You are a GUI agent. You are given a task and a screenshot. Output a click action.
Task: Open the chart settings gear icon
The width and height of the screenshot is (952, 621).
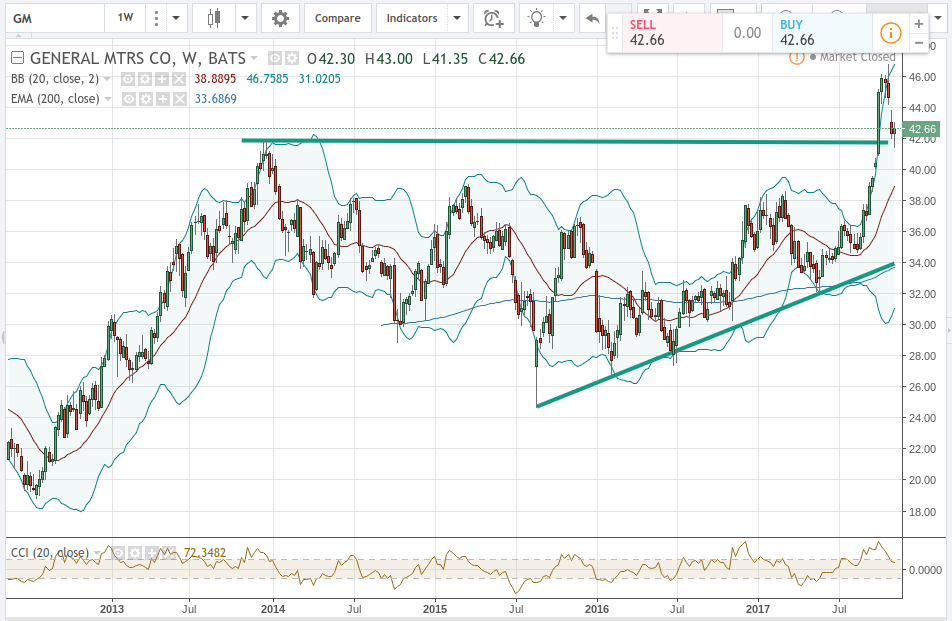coord(280,18)
